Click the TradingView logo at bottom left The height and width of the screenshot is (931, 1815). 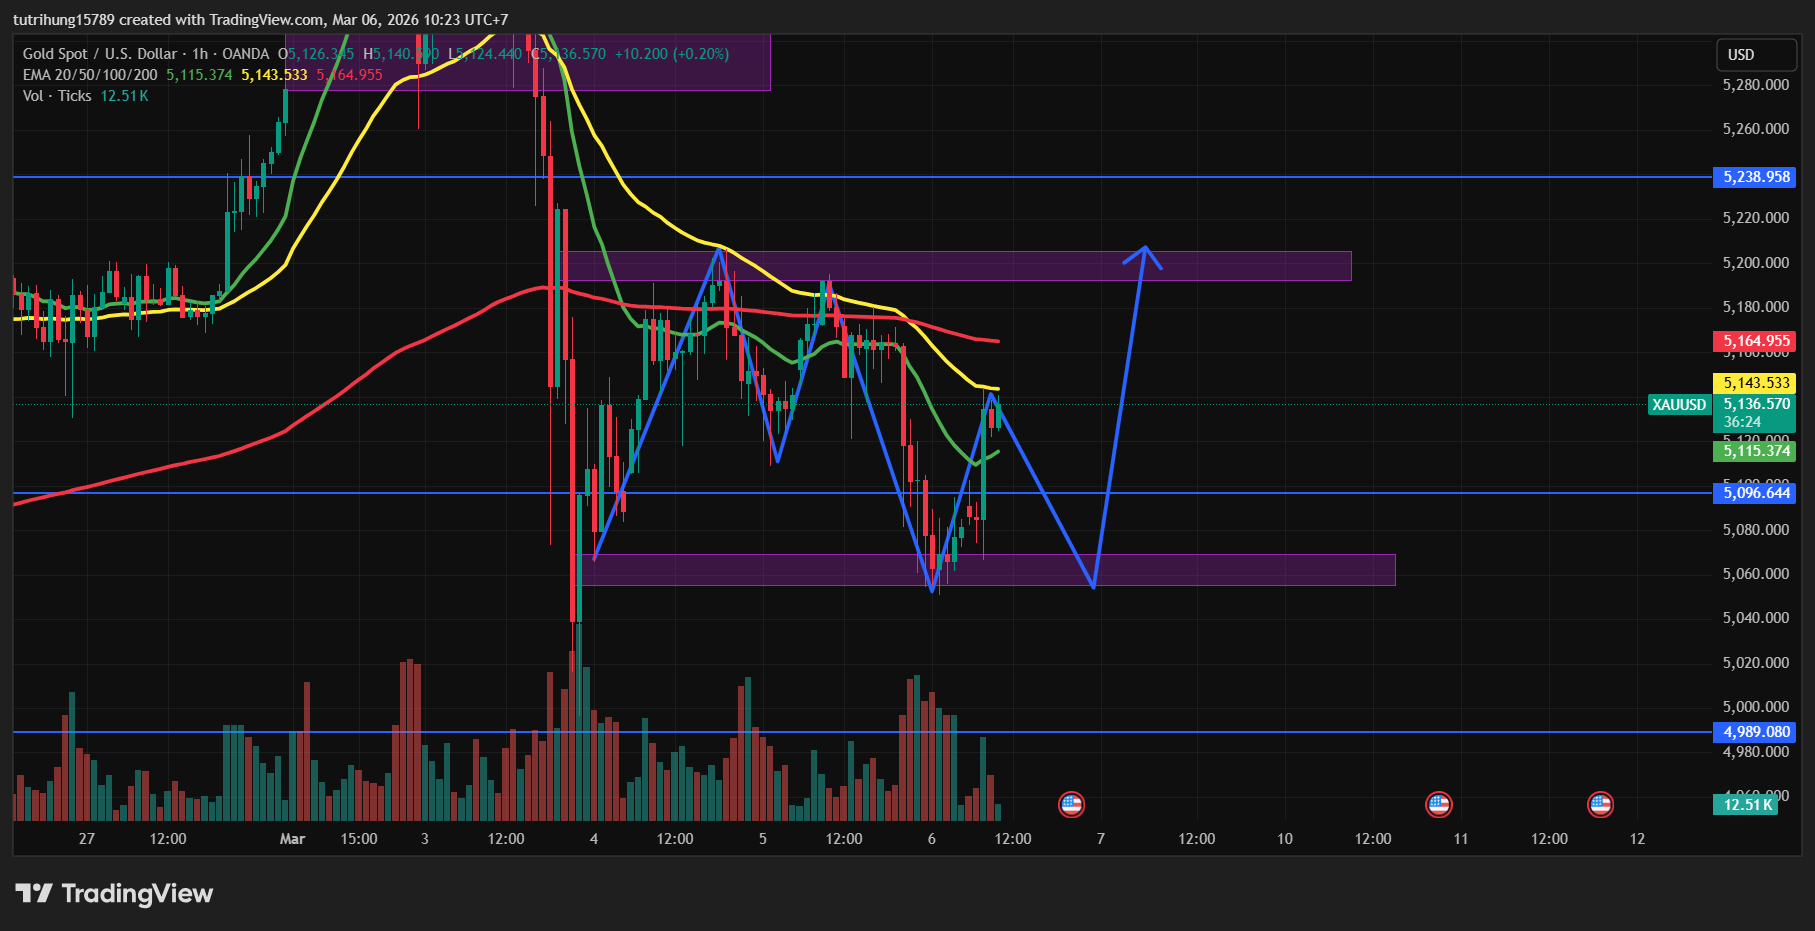click(x=114, y=893)
